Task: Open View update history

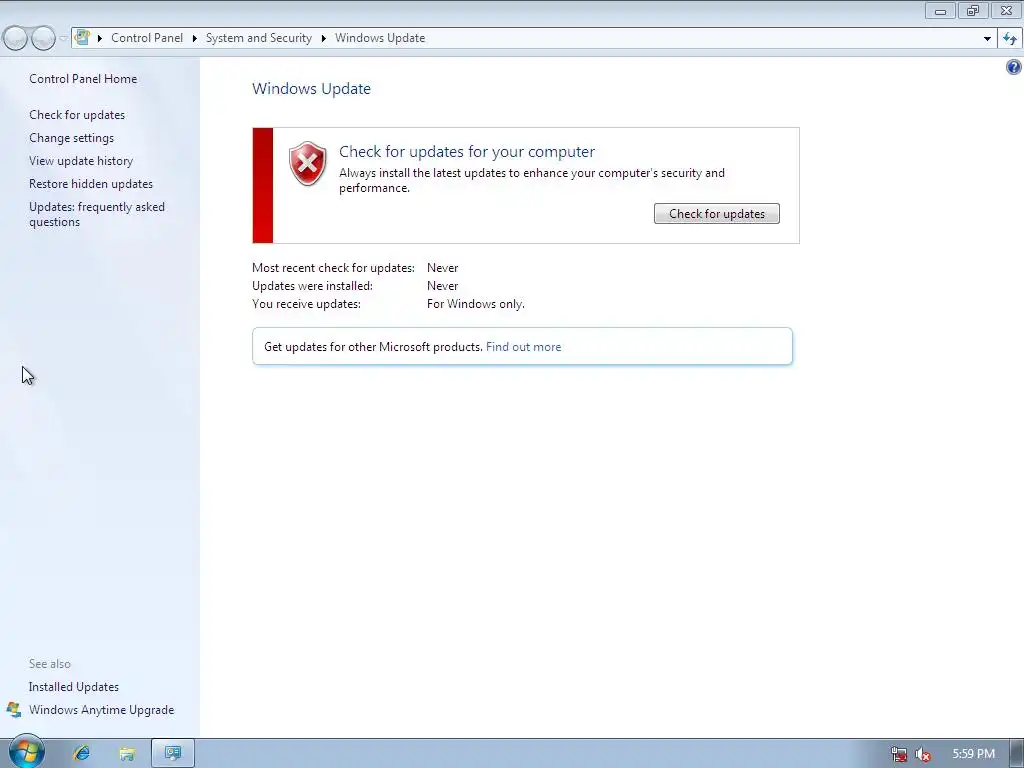Action: (x=81, y=161)
